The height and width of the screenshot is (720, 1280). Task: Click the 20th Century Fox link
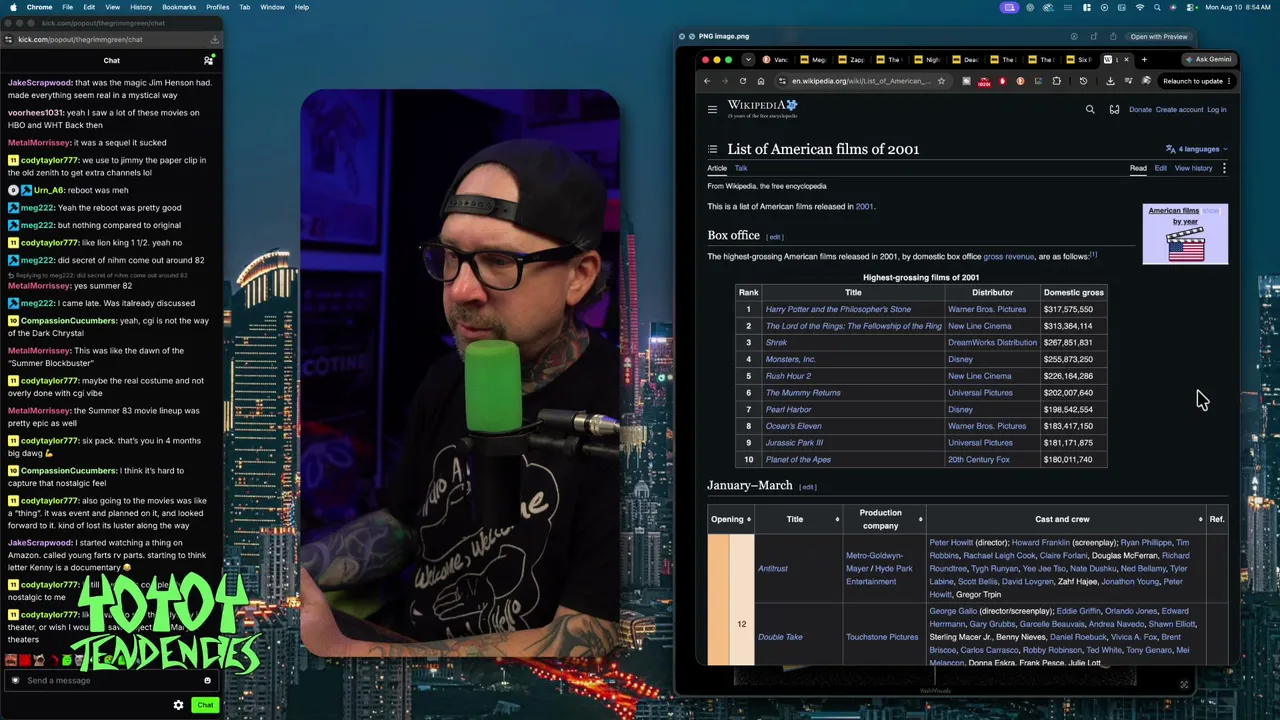[978, 459]
